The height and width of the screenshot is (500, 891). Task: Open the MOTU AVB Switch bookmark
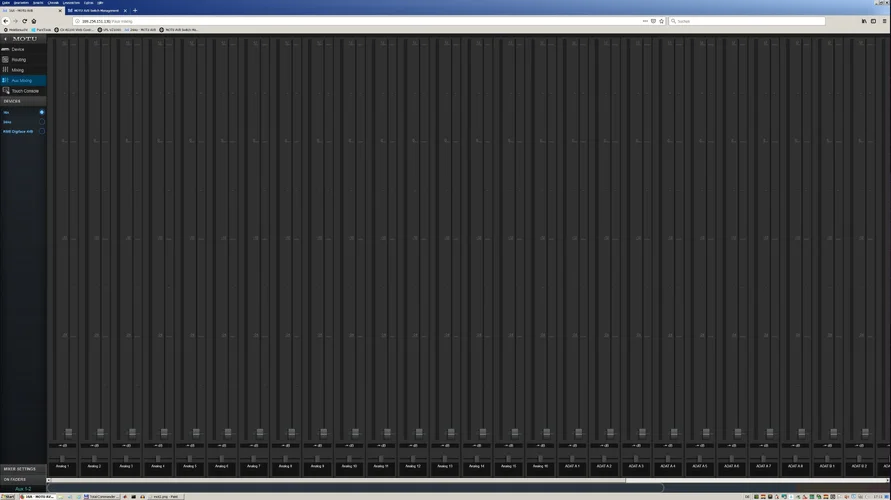(178, 30)
